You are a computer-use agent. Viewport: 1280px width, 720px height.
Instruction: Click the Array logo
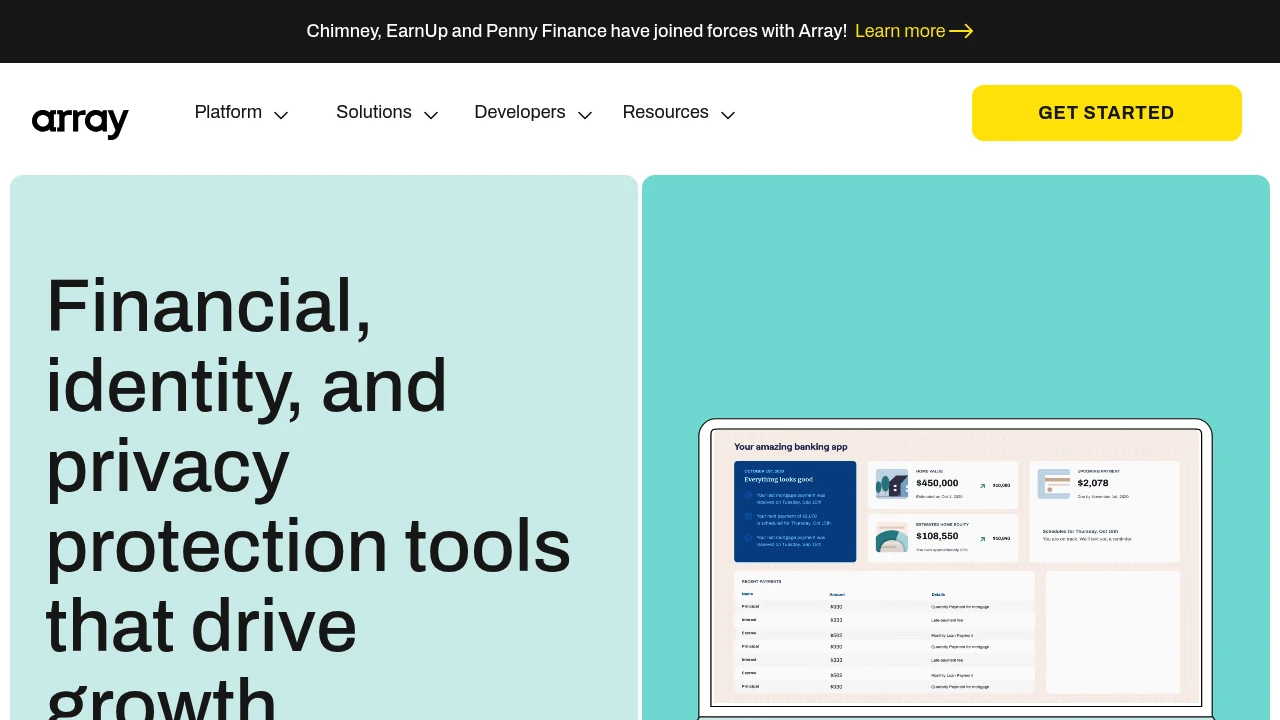coord(80,122)
